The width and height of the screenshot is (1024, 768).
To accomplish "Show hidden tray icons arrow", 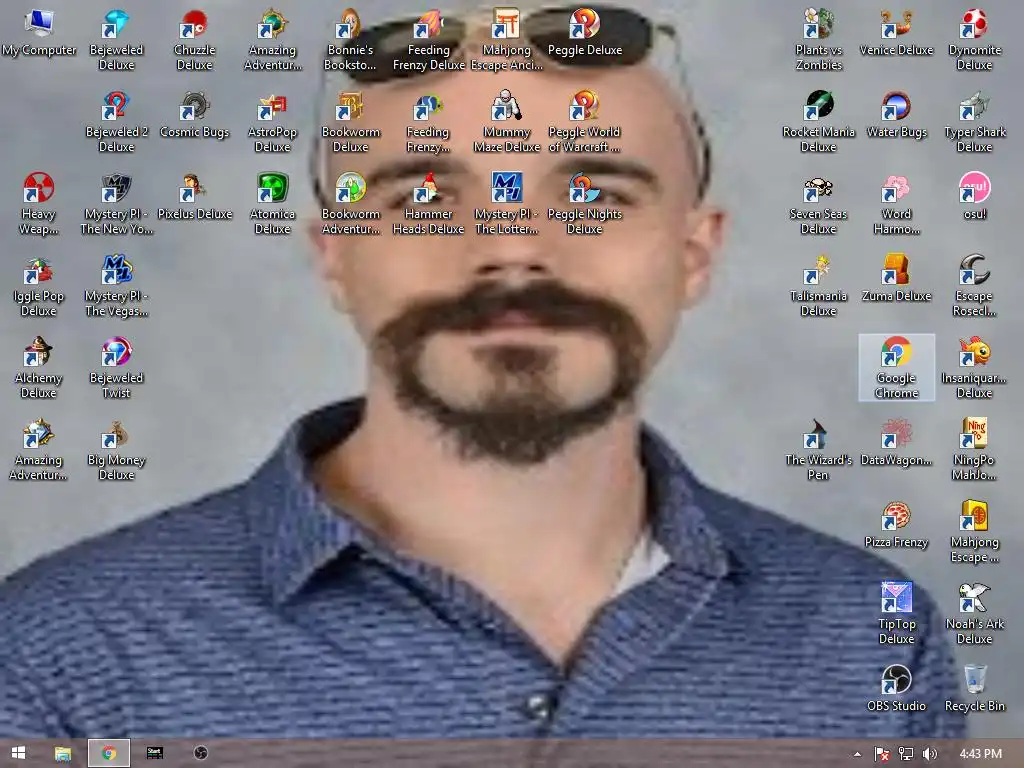I will click(857, 754).
